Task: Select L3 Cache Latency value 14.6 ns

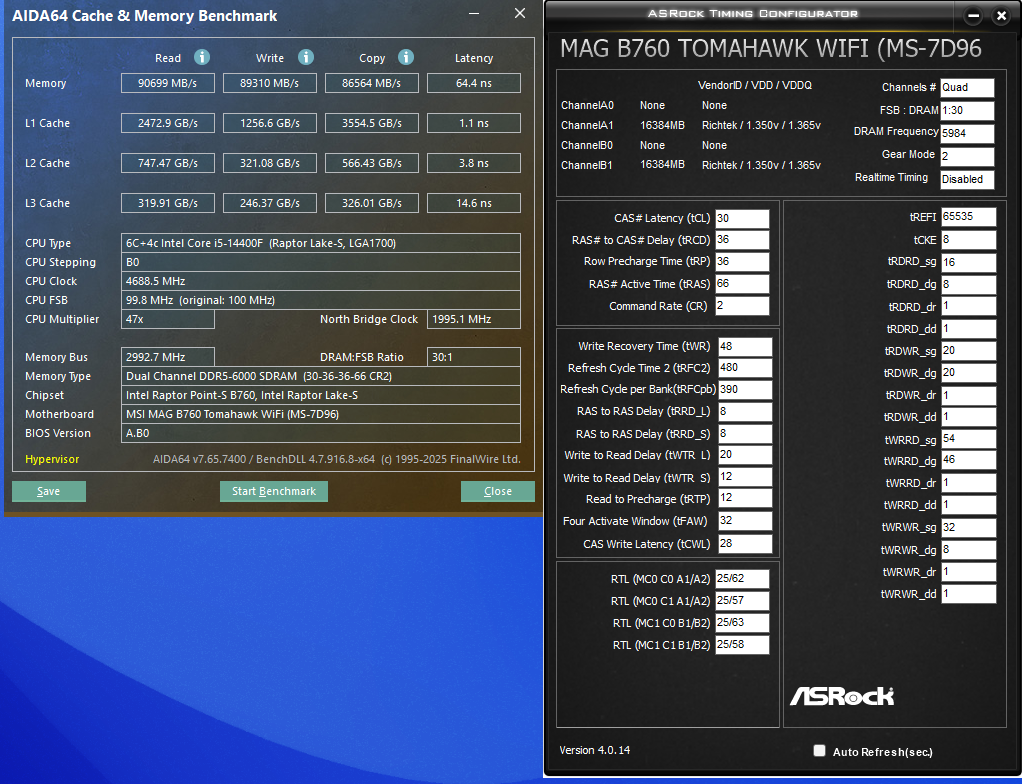Action: 474,203
